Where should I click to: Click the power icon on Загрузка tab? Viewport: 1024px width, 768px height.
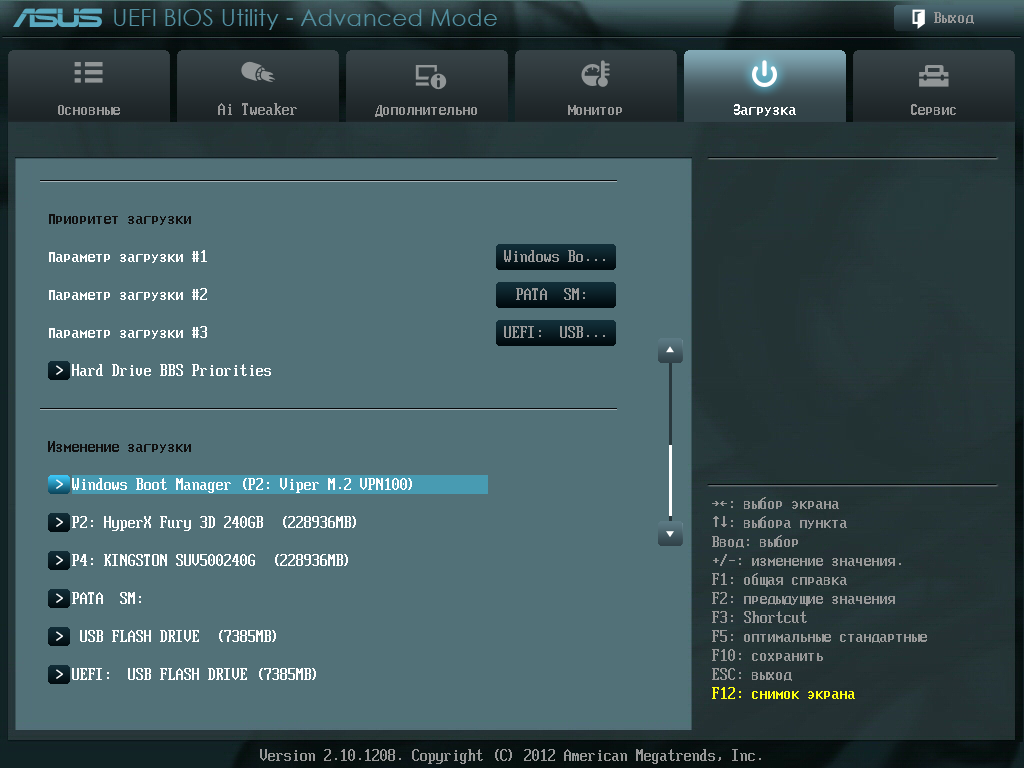764,74
